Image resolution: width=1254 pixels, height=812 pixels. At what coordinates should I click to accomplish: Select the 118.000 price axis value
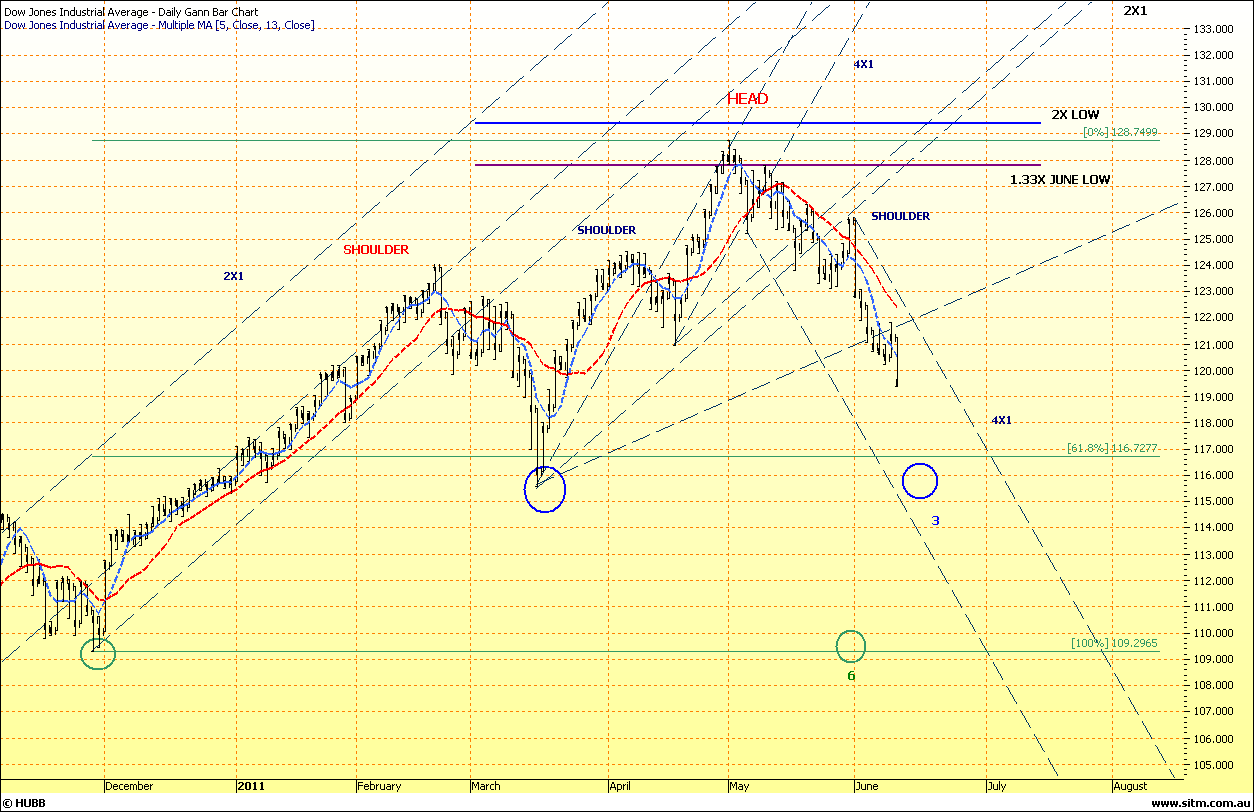coord(1211,423)
